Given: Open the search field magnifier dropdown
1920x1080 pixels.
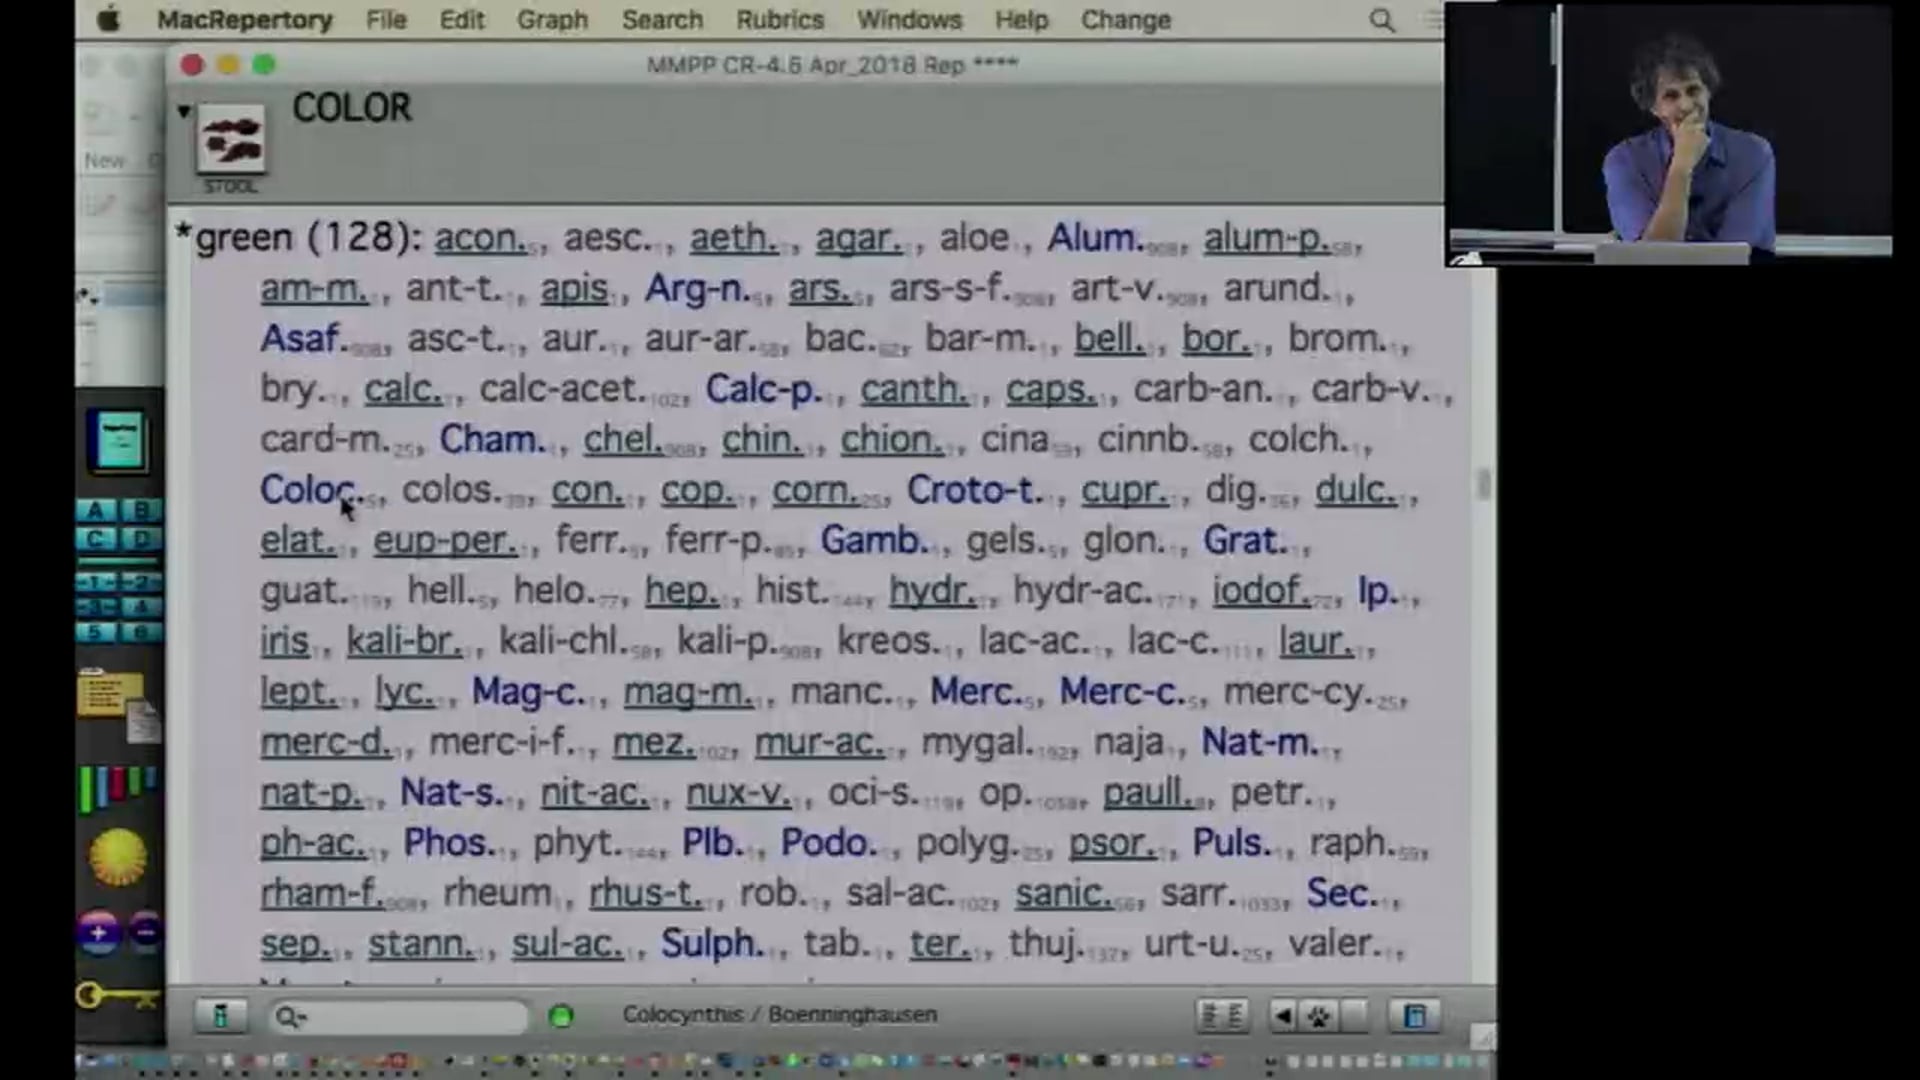Looking at the screenshot, I should point(290,1017).
